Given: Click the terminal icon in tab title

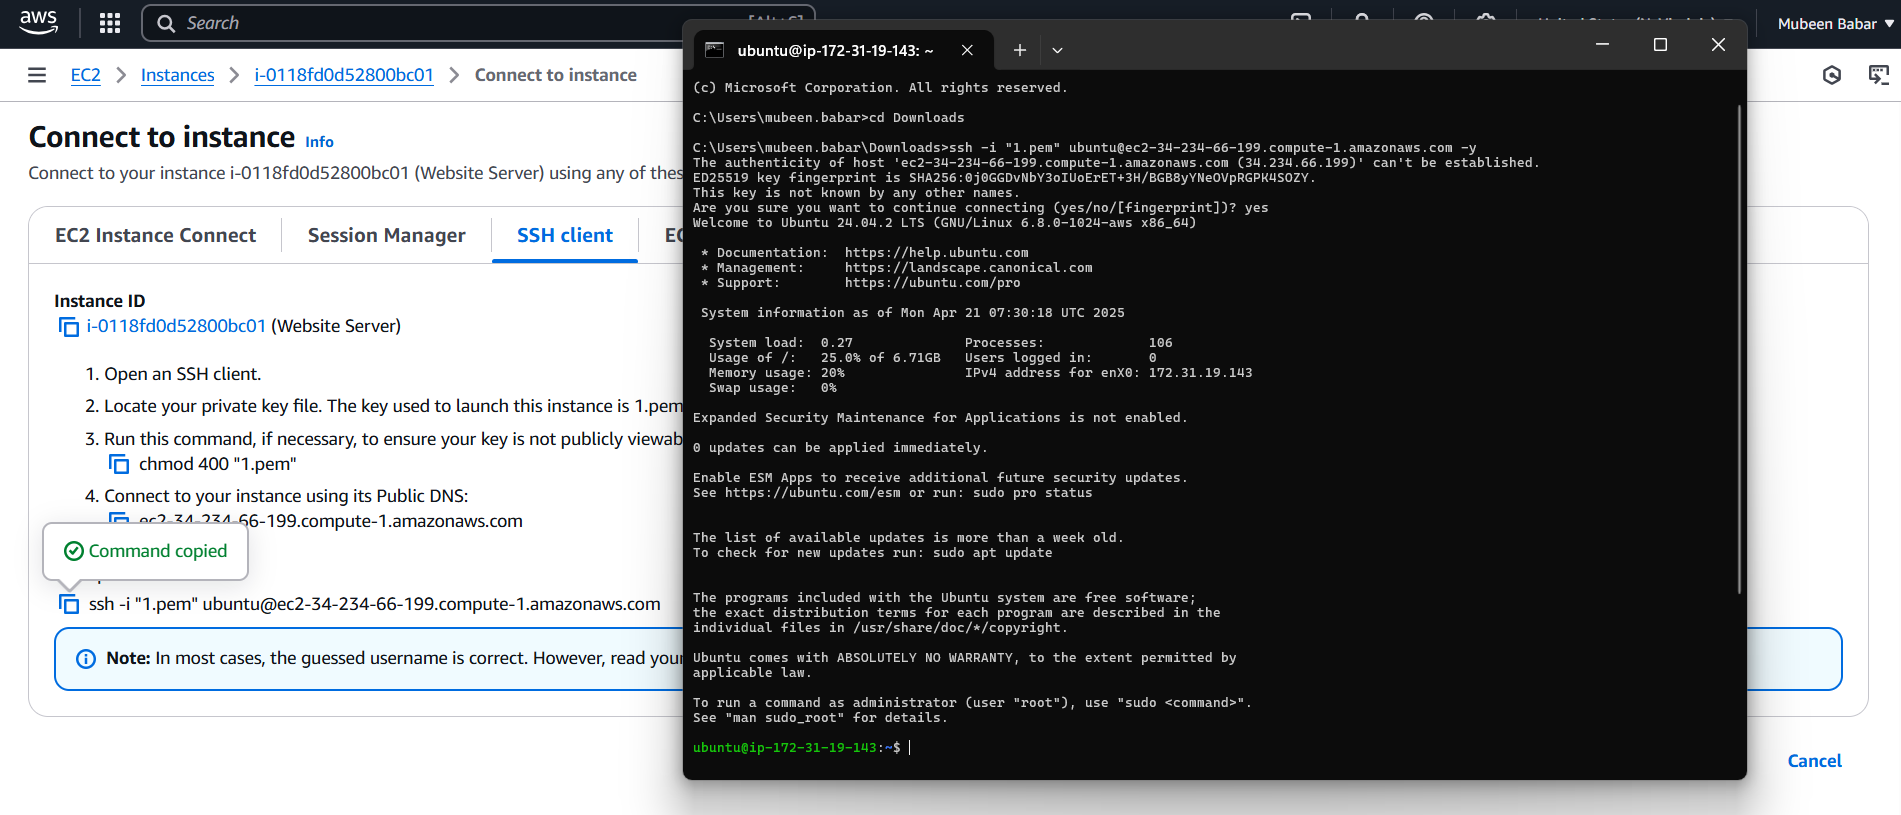Looking at the screenshot, I should (714, 50).
